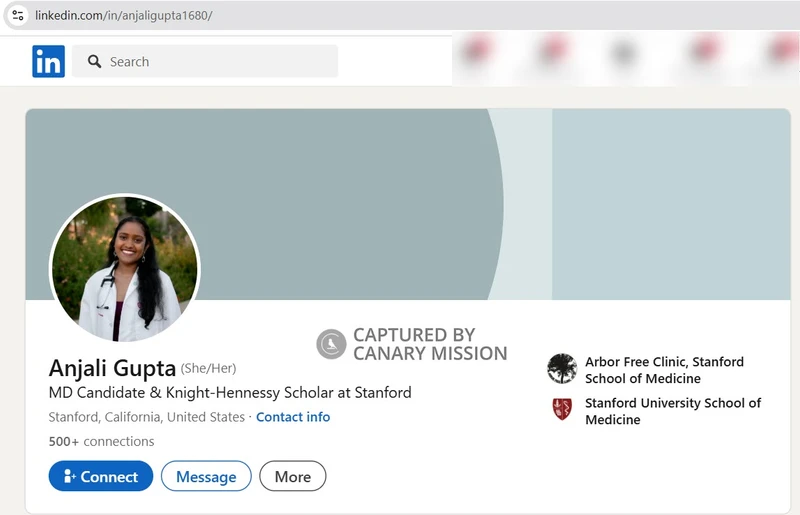Open the site settings icon in address bar
Image resolution: width=800 pixels, height=515 pixels.
[18, 15]
